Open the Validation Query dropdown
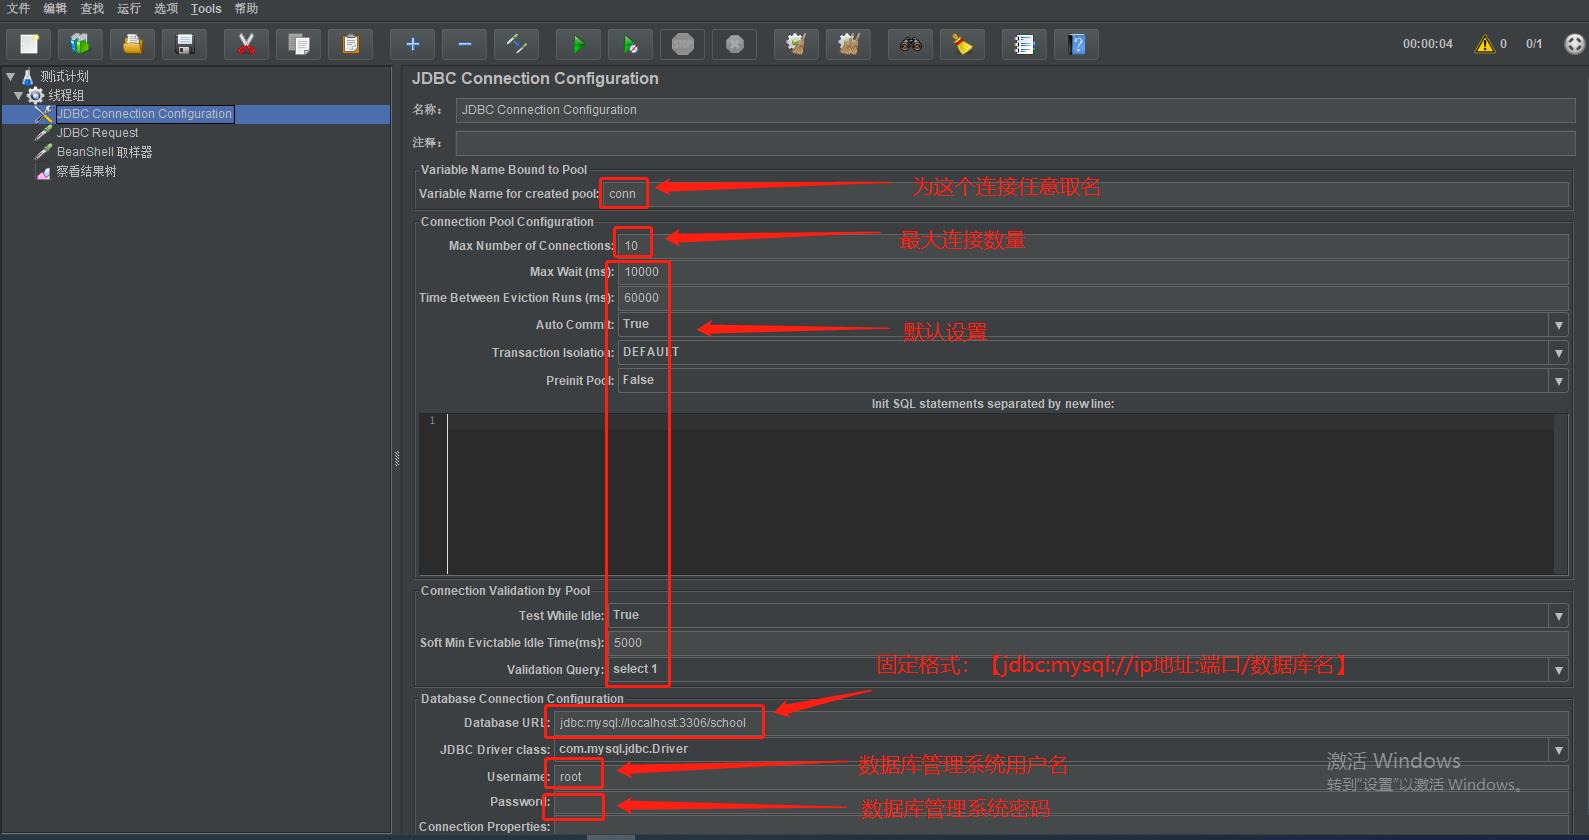1589x840 pixels. click(x=1558, y=670)
